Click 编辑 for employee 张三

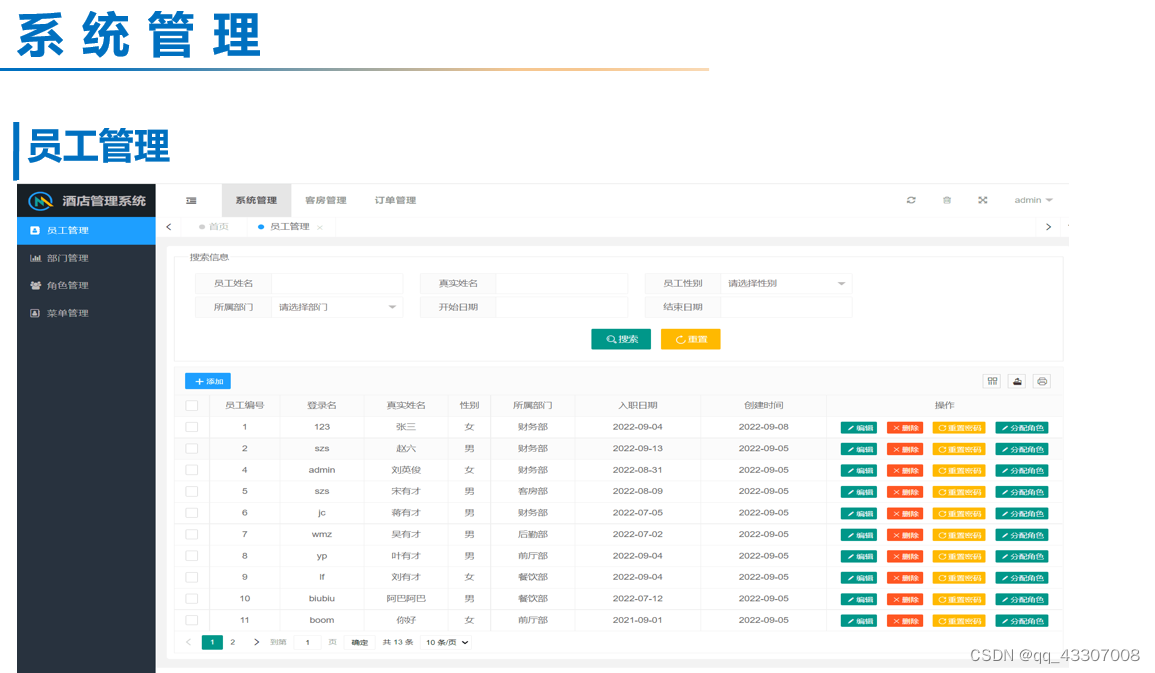point(859,428)
